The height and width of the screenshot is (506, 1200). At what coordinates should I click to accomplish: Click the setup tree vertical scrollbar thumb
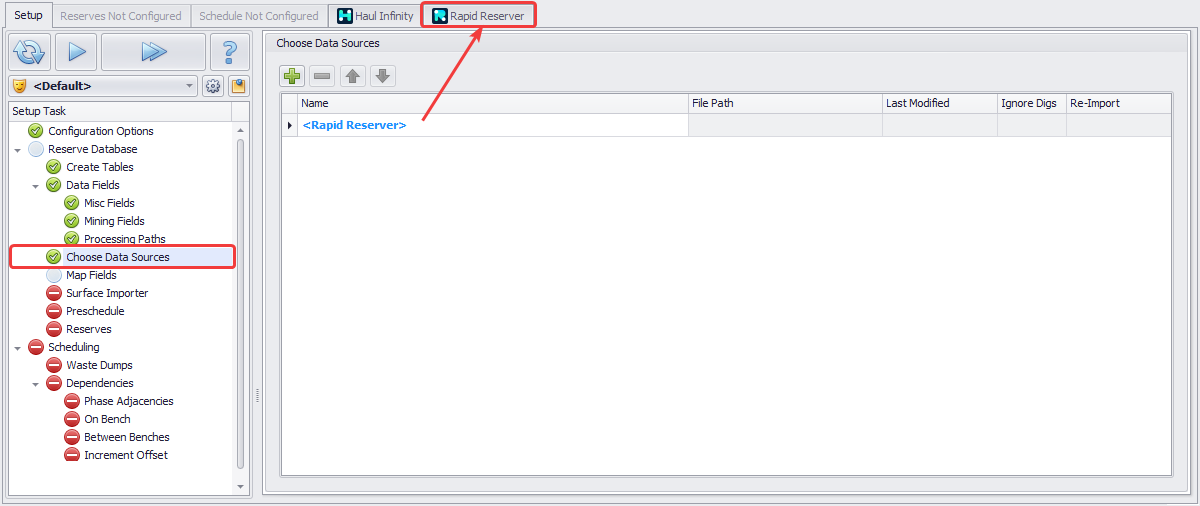point(240,303)
